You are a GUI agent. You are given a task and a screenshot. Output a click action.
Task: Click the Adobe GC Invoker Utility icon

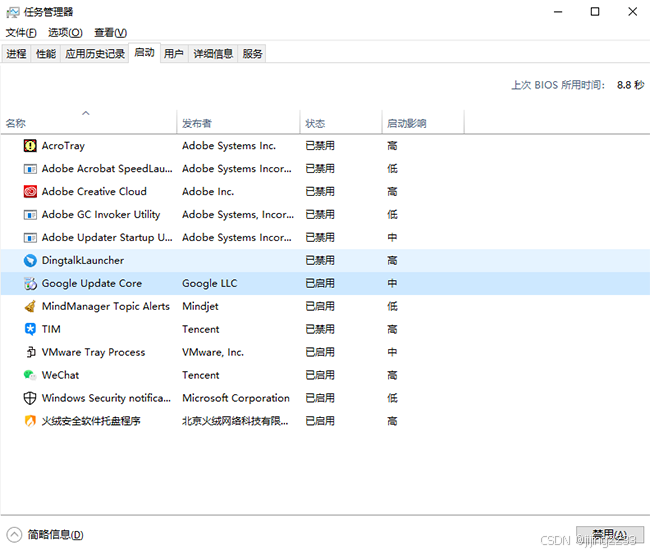click(30, 215)
